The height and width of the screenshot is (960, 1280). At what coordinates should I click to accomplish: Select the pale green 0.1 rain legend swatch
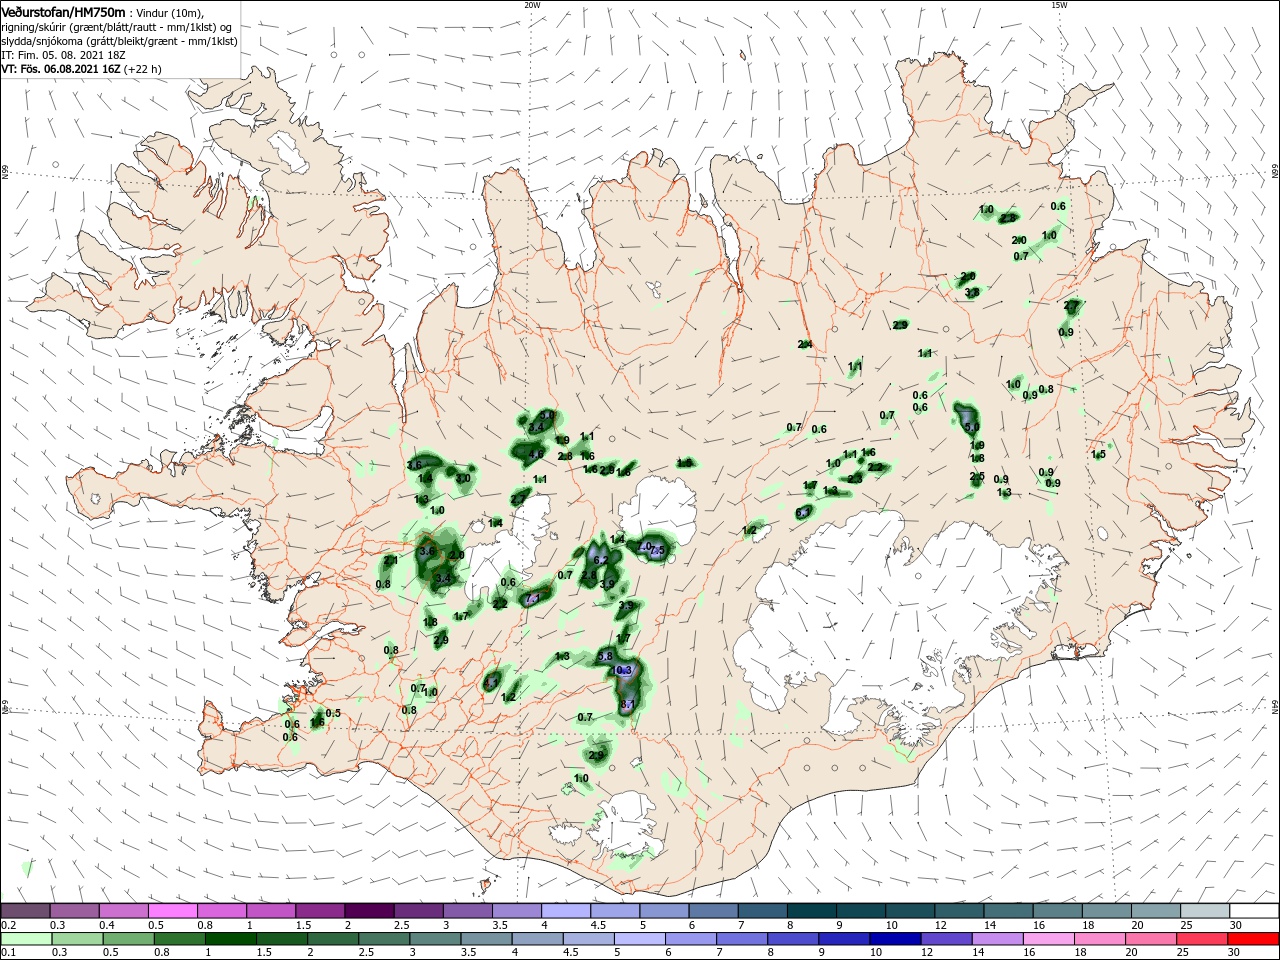pyautogui.click(x=25, y=939)
